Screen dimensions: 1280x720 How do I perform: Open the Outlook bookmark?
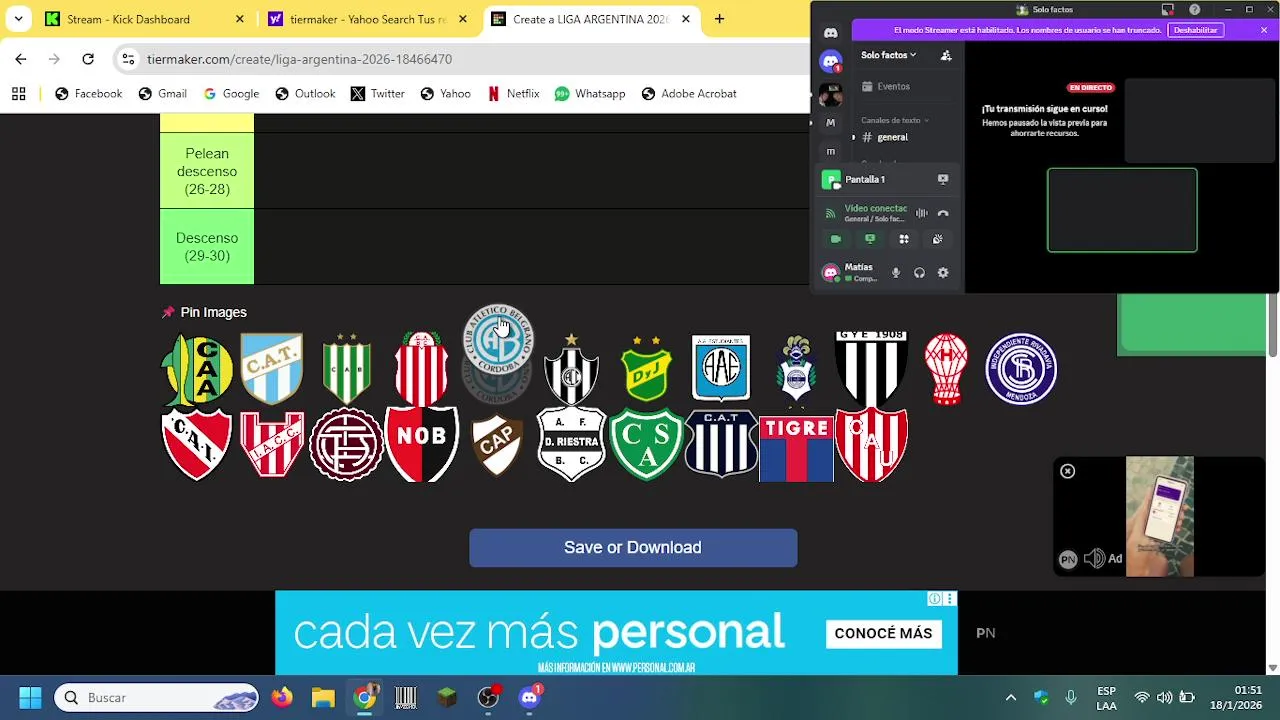(x=305, y=94)
